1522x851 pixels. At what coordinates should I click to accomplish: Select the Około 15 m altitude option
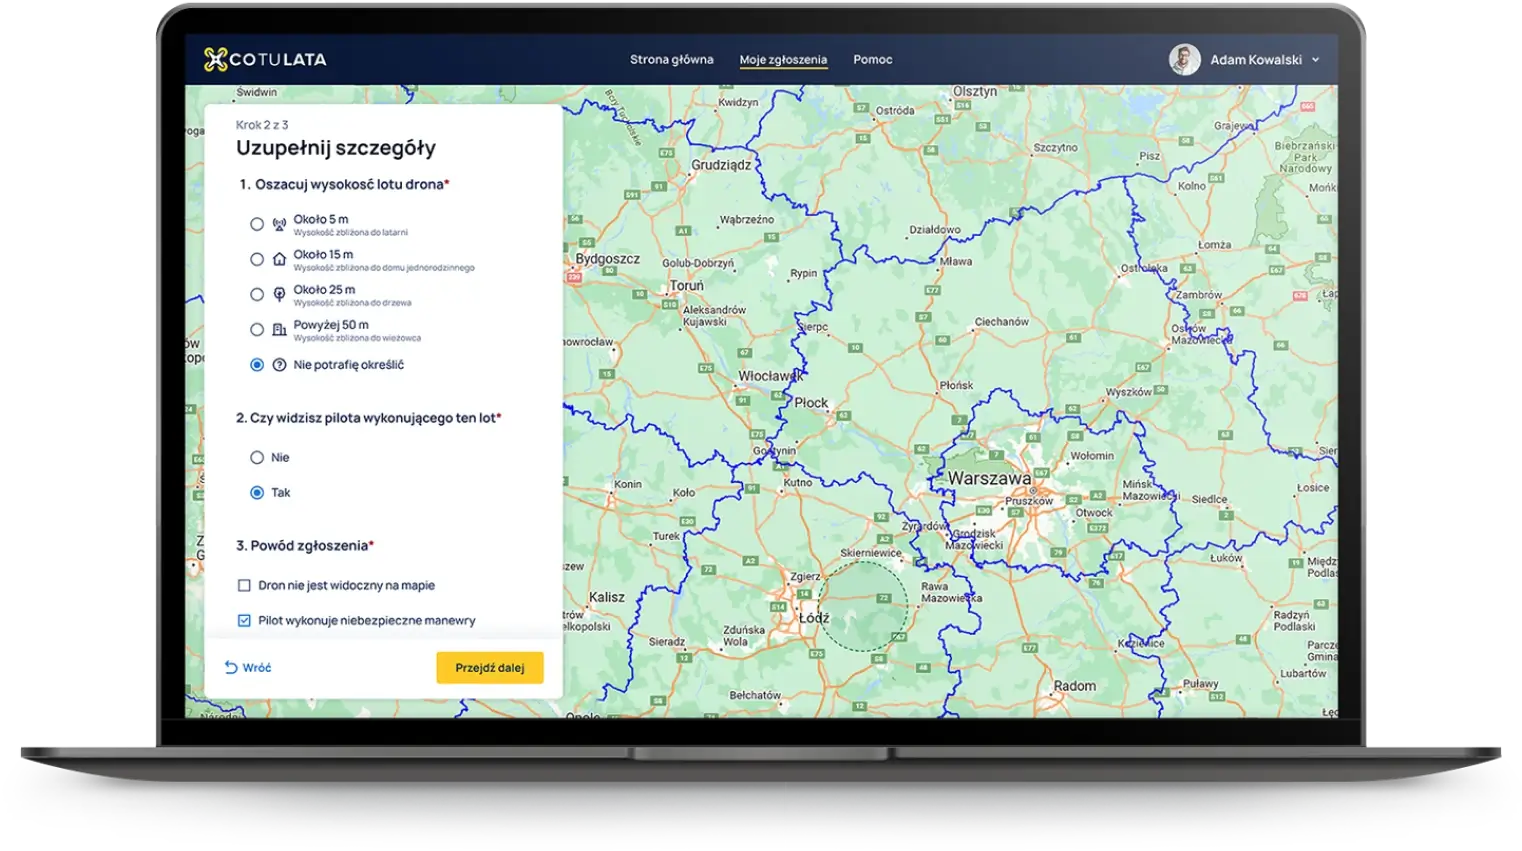[256, 257]
